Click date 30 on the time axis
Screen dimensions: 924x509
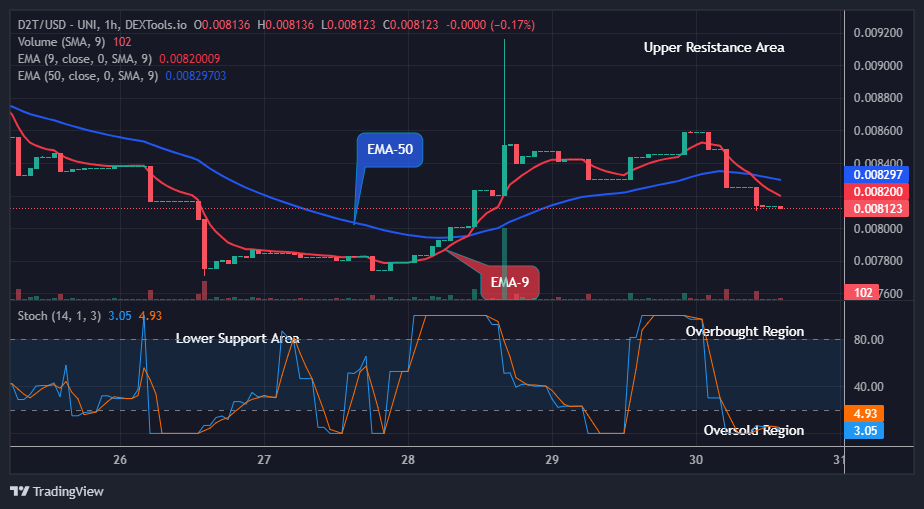click(696, 460)
